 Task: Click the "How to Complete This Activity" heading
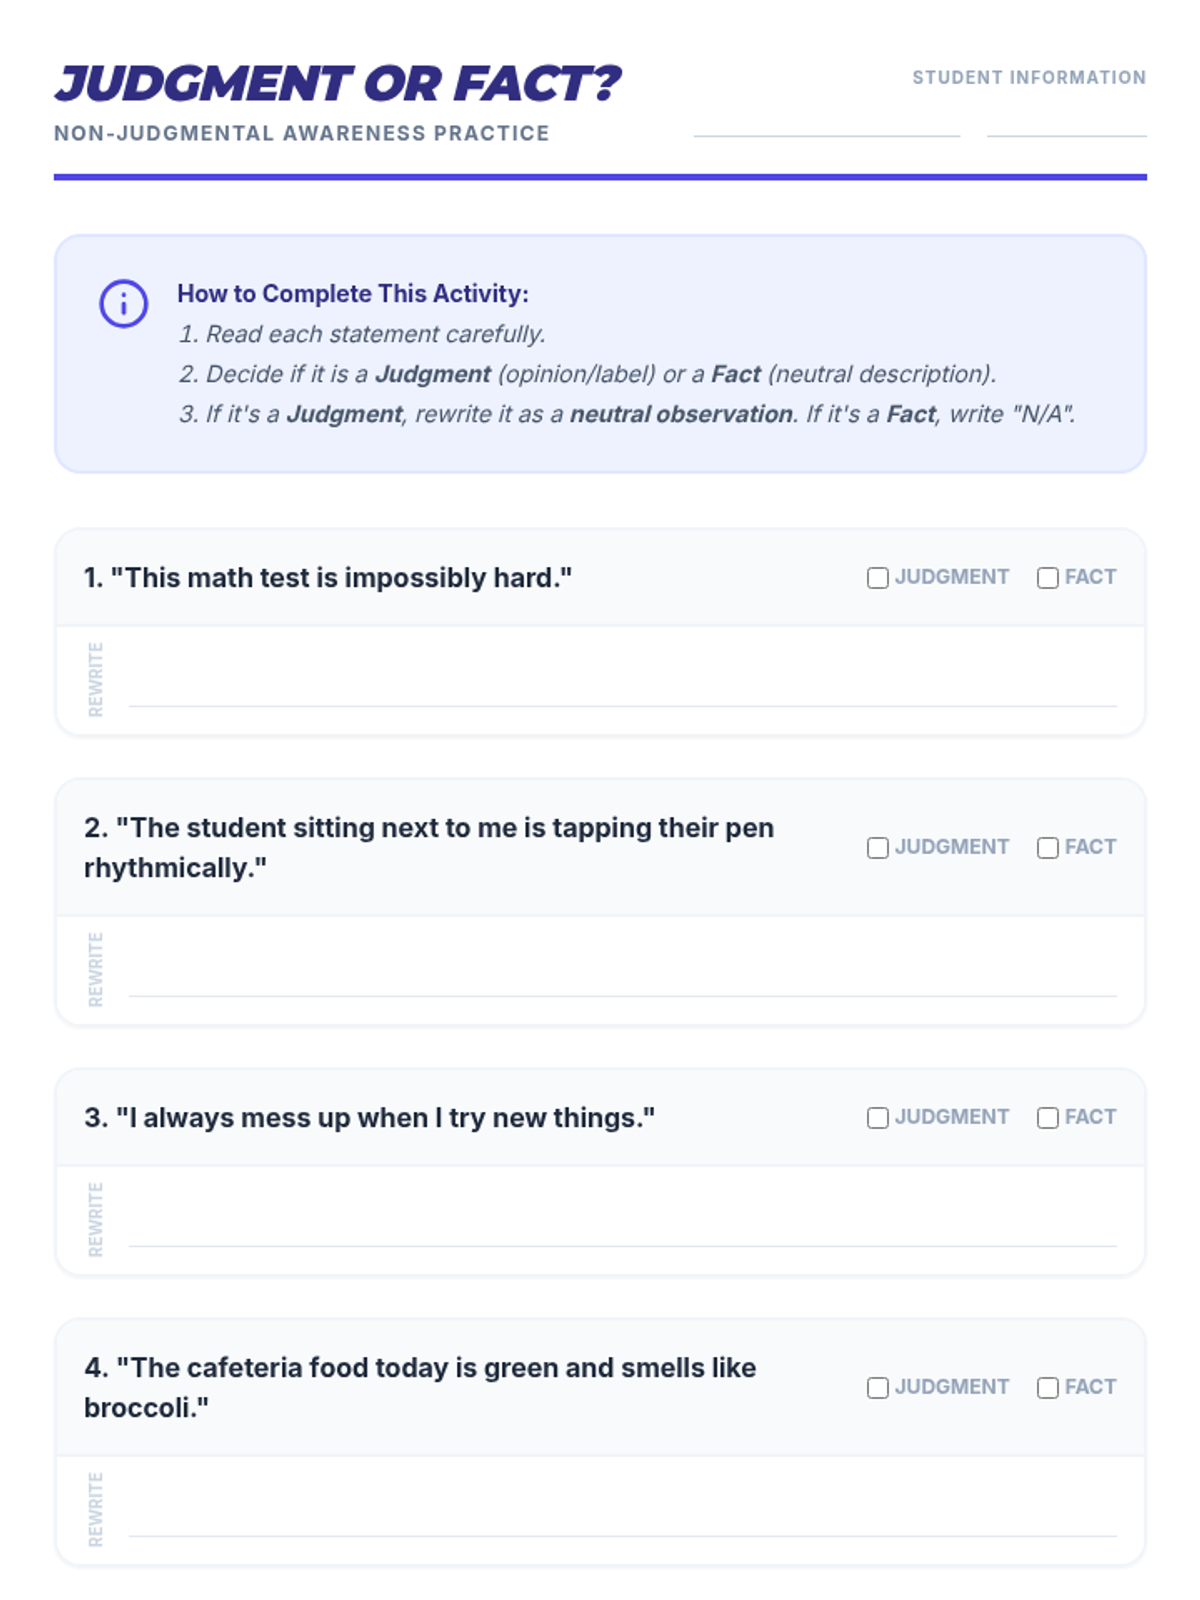353,294
